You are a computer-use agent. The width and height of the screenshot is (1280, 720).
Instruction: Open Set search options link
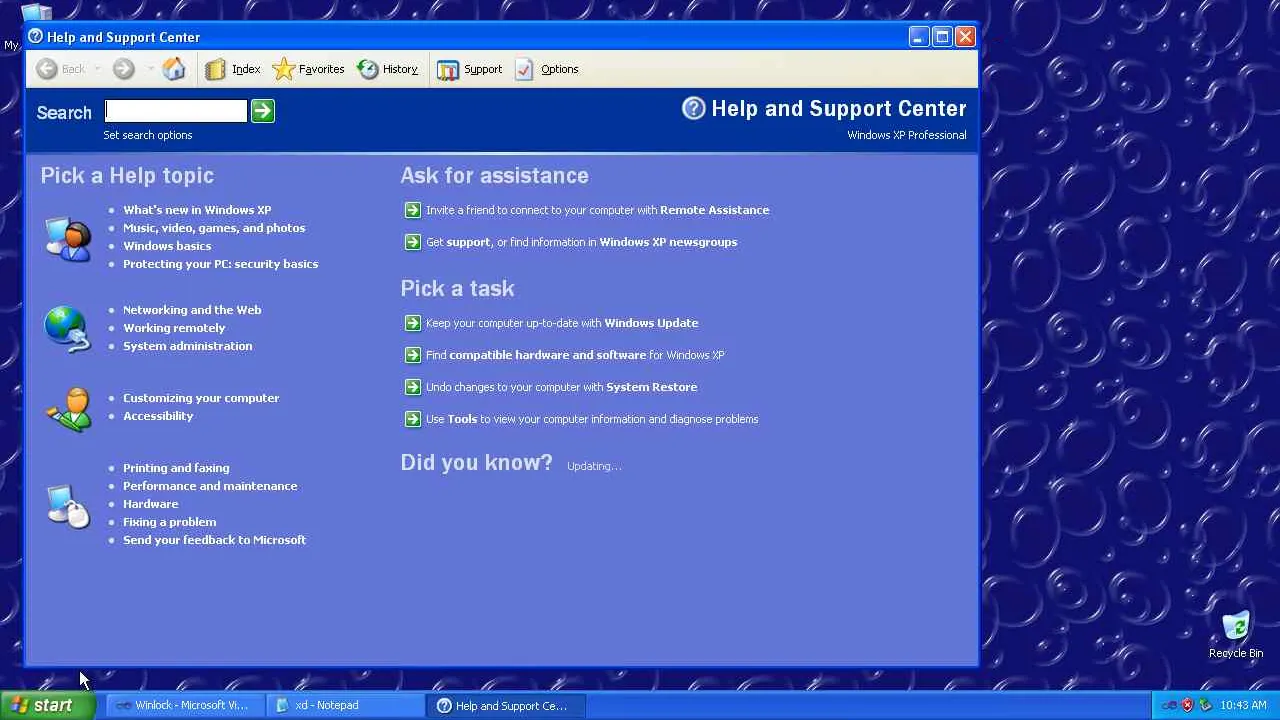click(148, 135)
